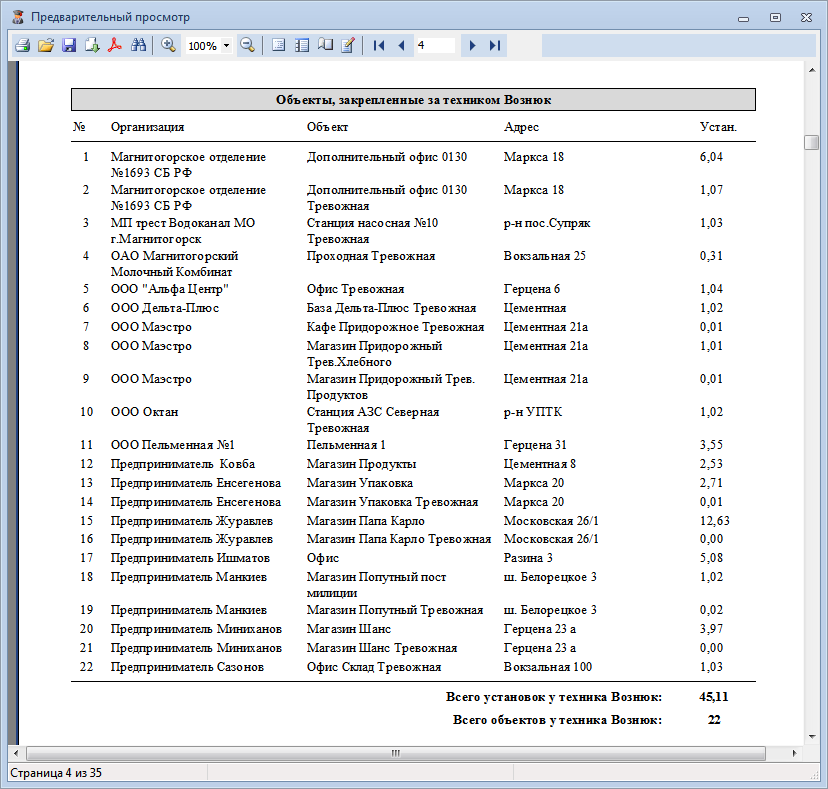This screenshot has height=789, width=828.
Task: Click "ООО Пельменная №1" organization cell
Action: point(173,445)
